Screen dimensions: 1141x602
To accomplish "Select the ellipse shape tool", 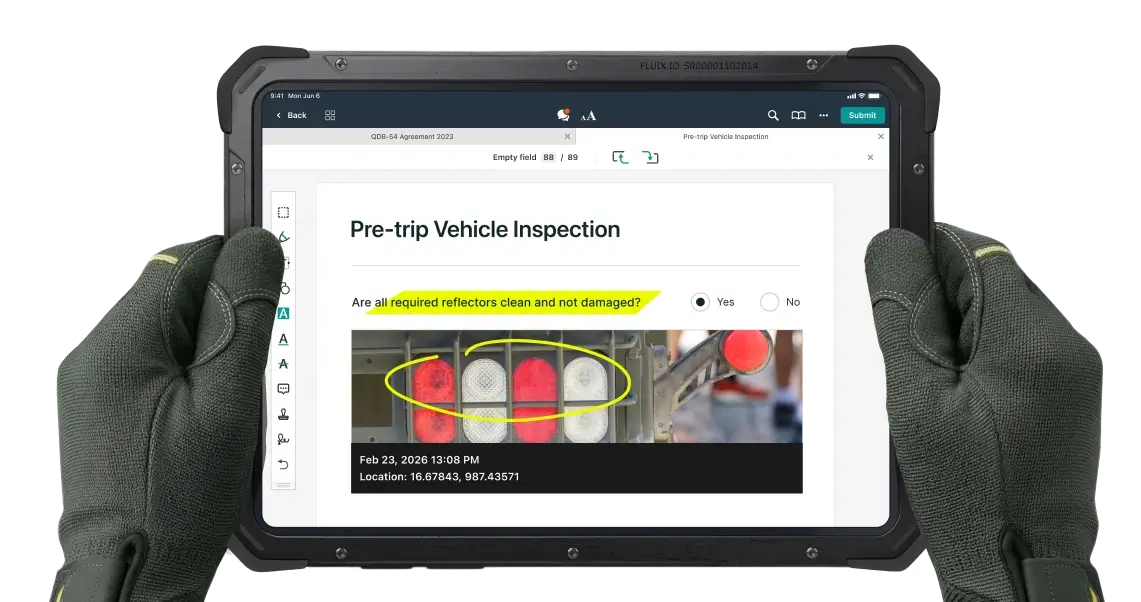I will coord(283,288).
